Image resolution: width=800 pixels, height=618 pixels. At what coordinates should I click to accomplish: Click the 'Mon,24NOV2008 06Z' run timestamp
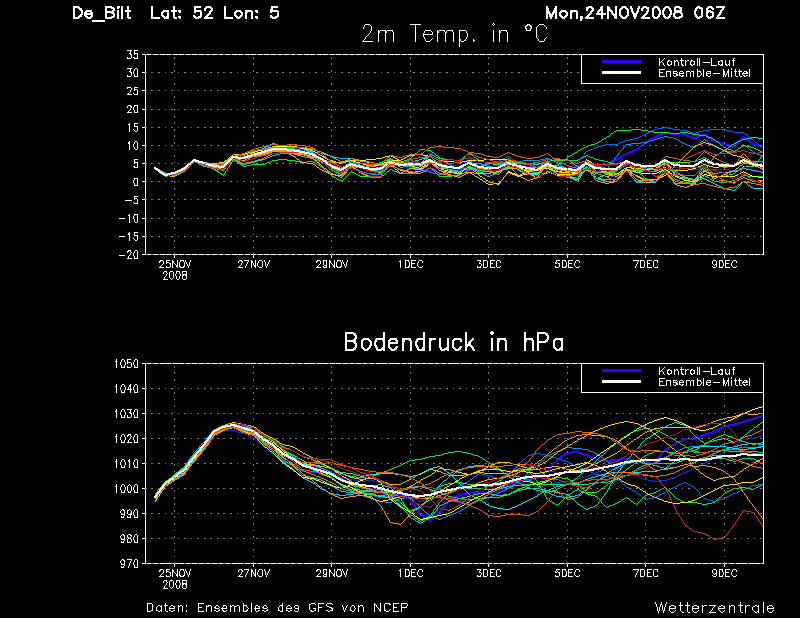click(635, 13)
